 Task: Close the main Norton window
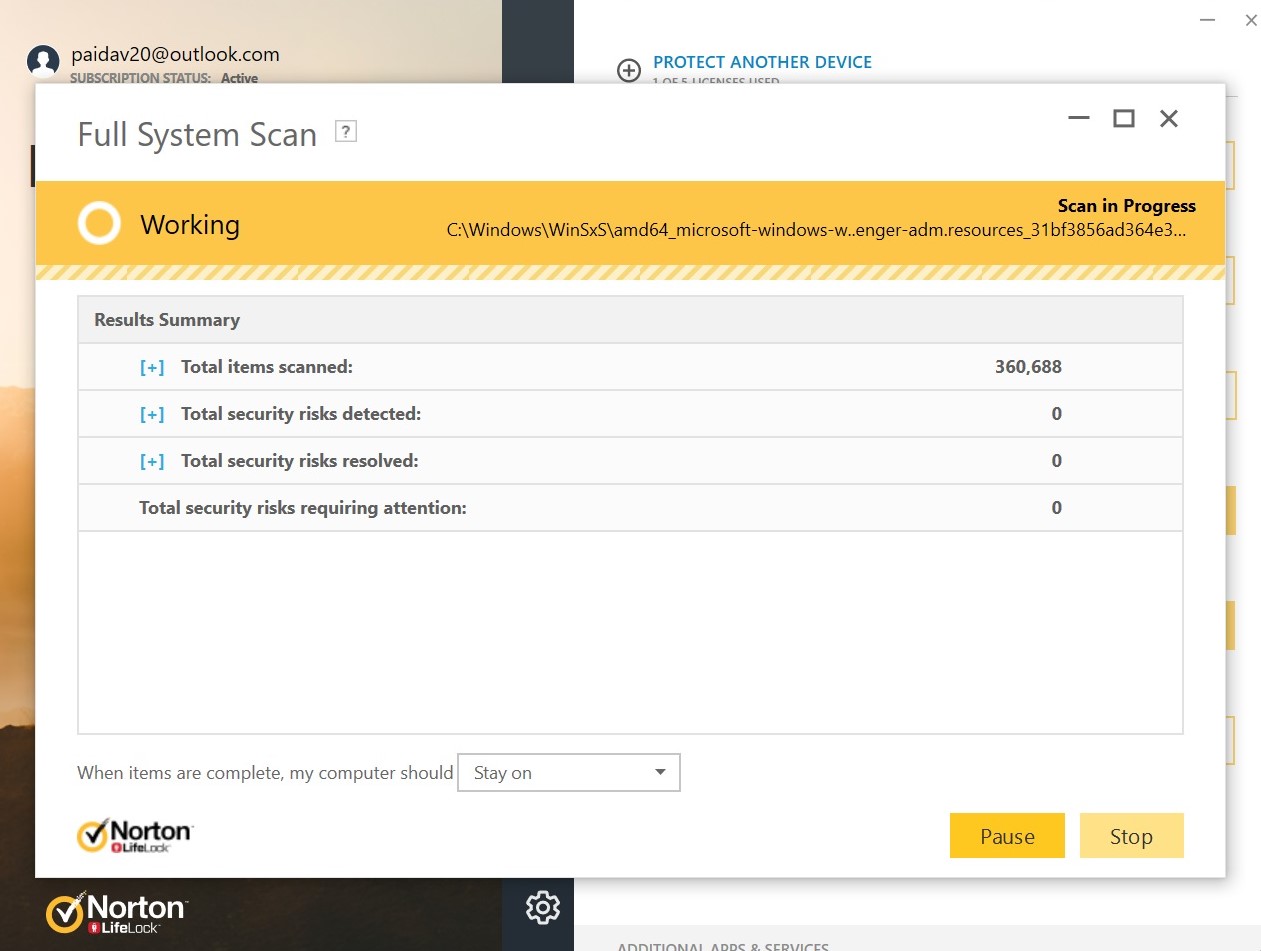tap(1251, 20)
